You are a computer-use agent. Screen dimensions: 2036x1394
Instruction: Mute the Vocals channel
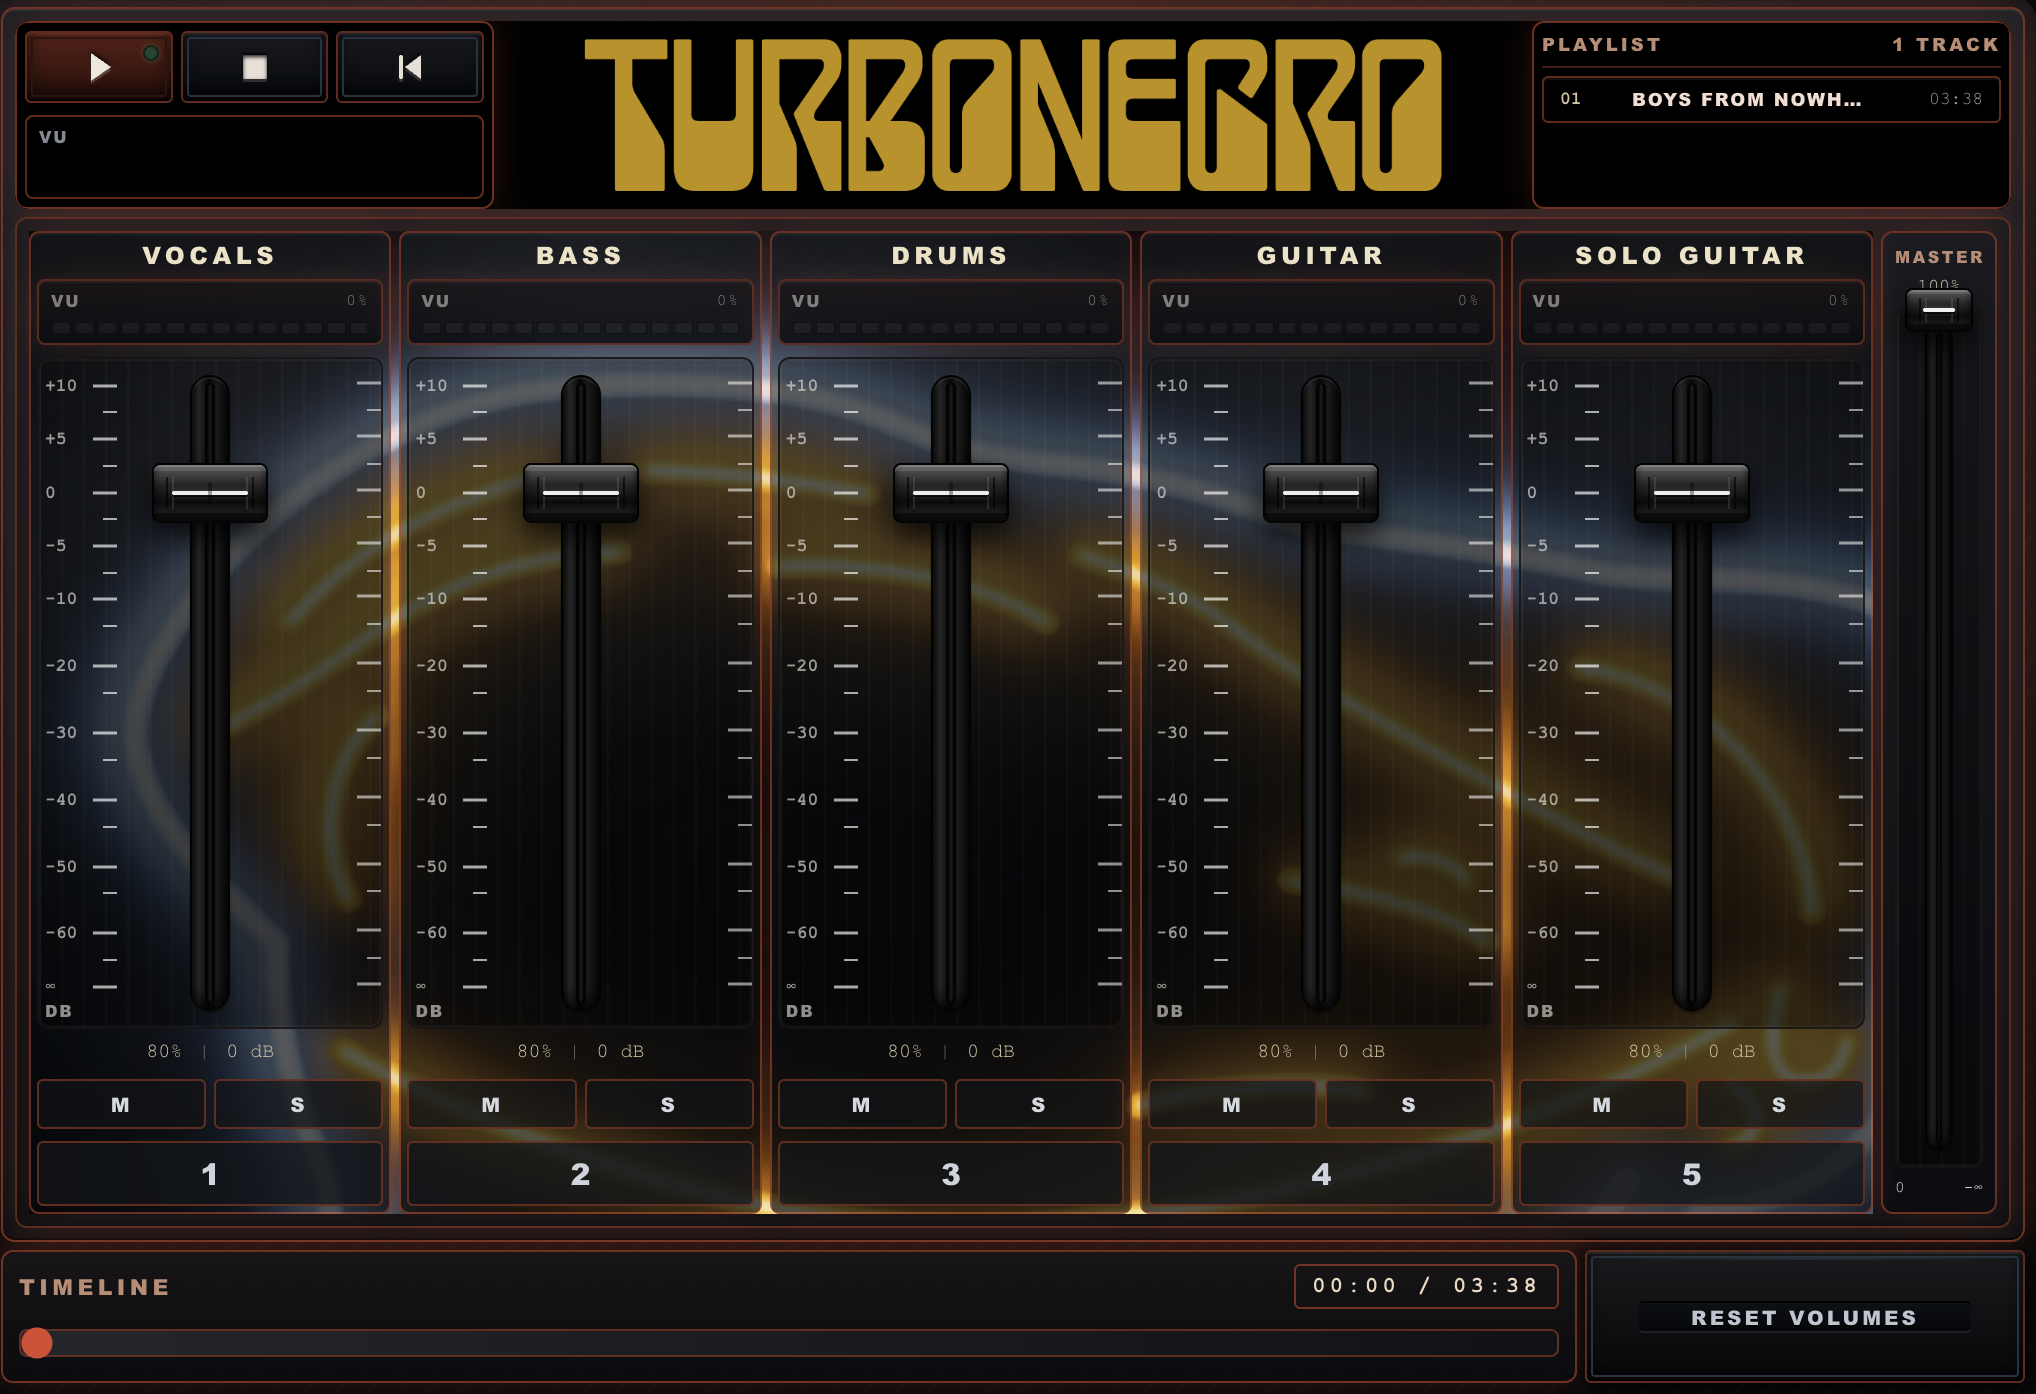(x=120, y=1105)
